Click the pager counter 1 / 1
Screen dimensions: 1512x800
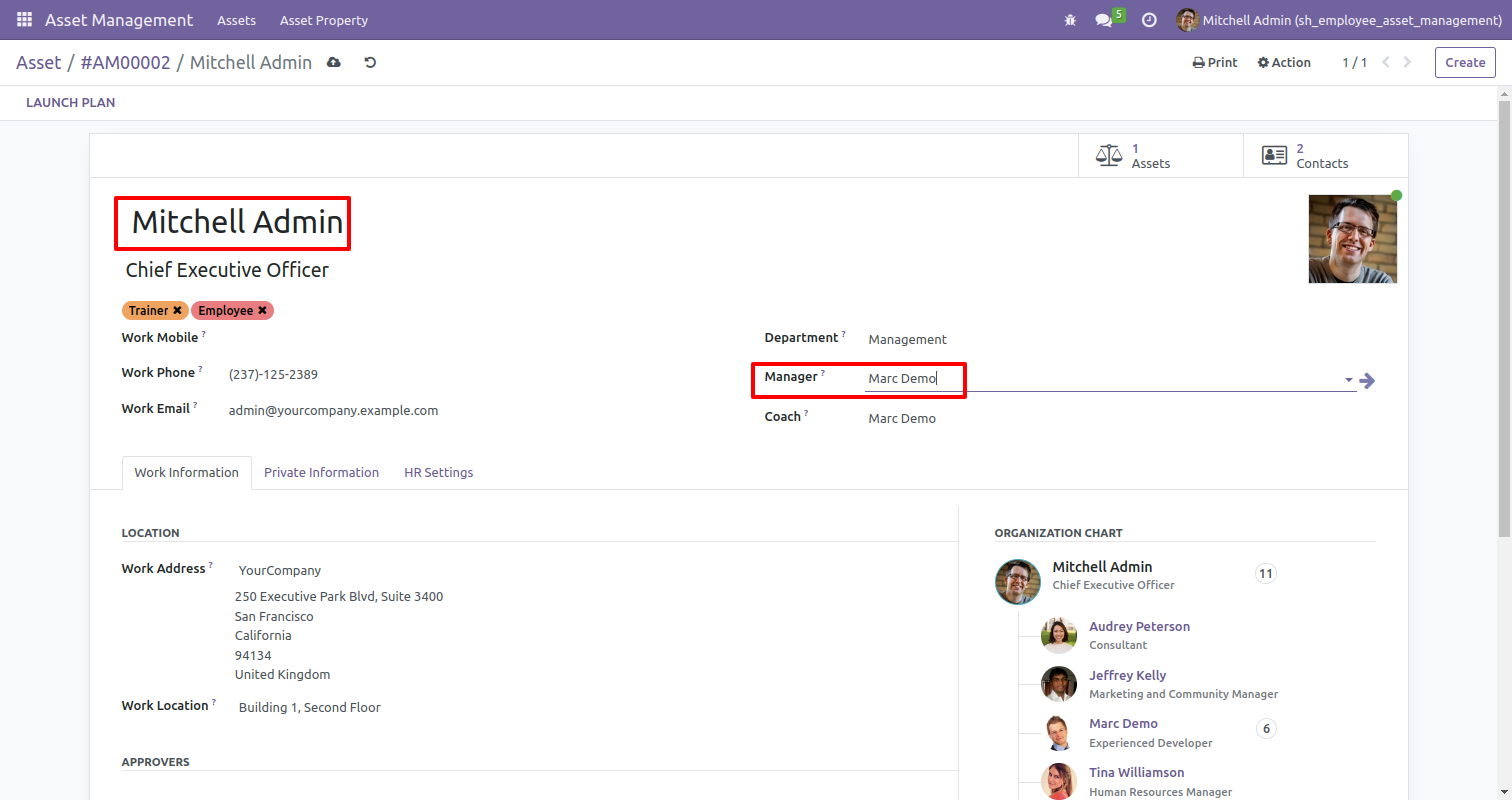tap(1354, 62)
